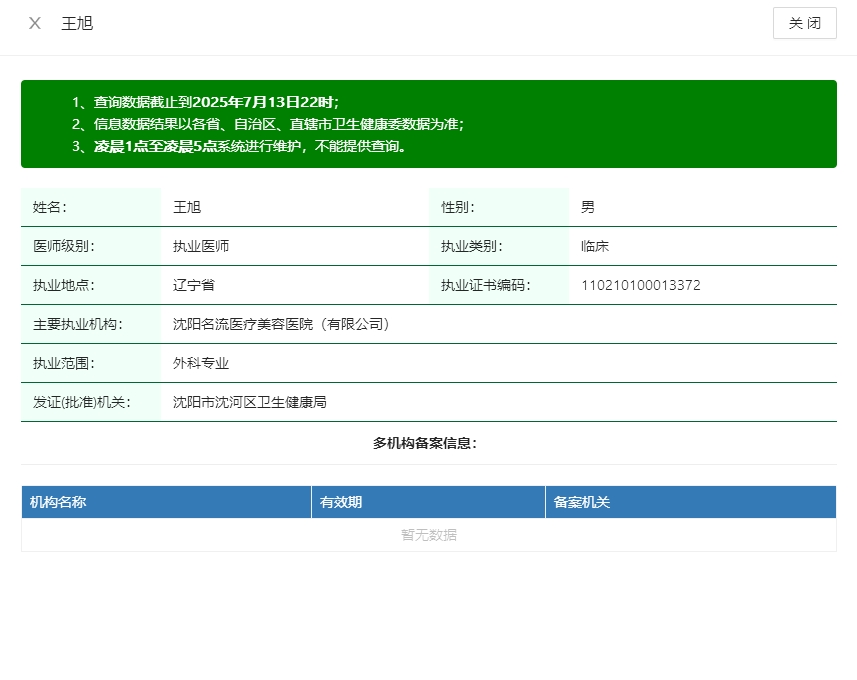Click the name value 王旭 in table
Image resolution: width=857 pixels, height=680 pixels.
187,207
